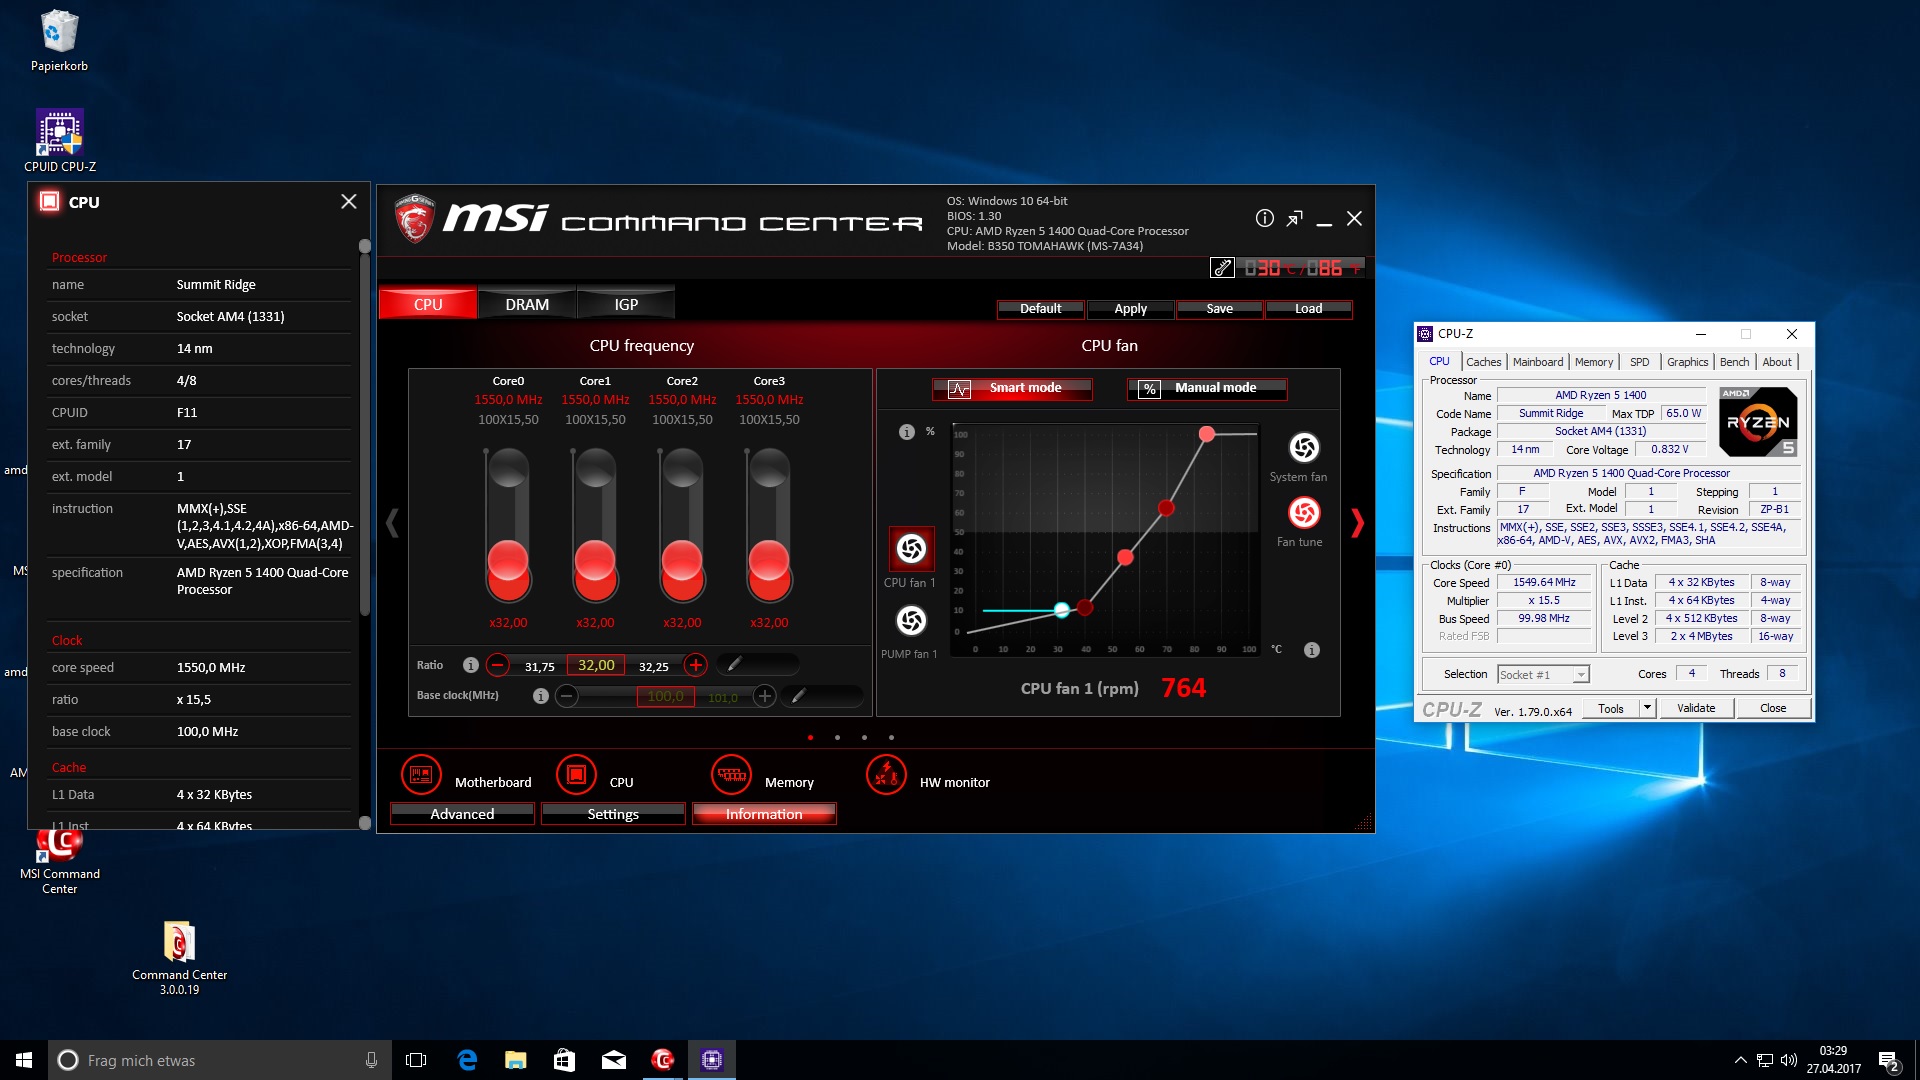Decrease base clock with minus button
1920x1080 pixels.
(566, 696)
